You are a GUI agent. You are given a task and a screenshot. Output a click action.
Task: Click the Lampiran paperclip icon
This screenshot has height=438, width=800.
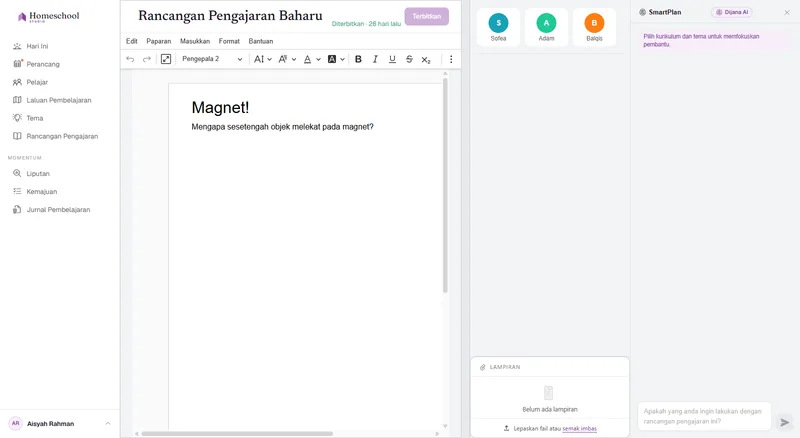(483, 367)
